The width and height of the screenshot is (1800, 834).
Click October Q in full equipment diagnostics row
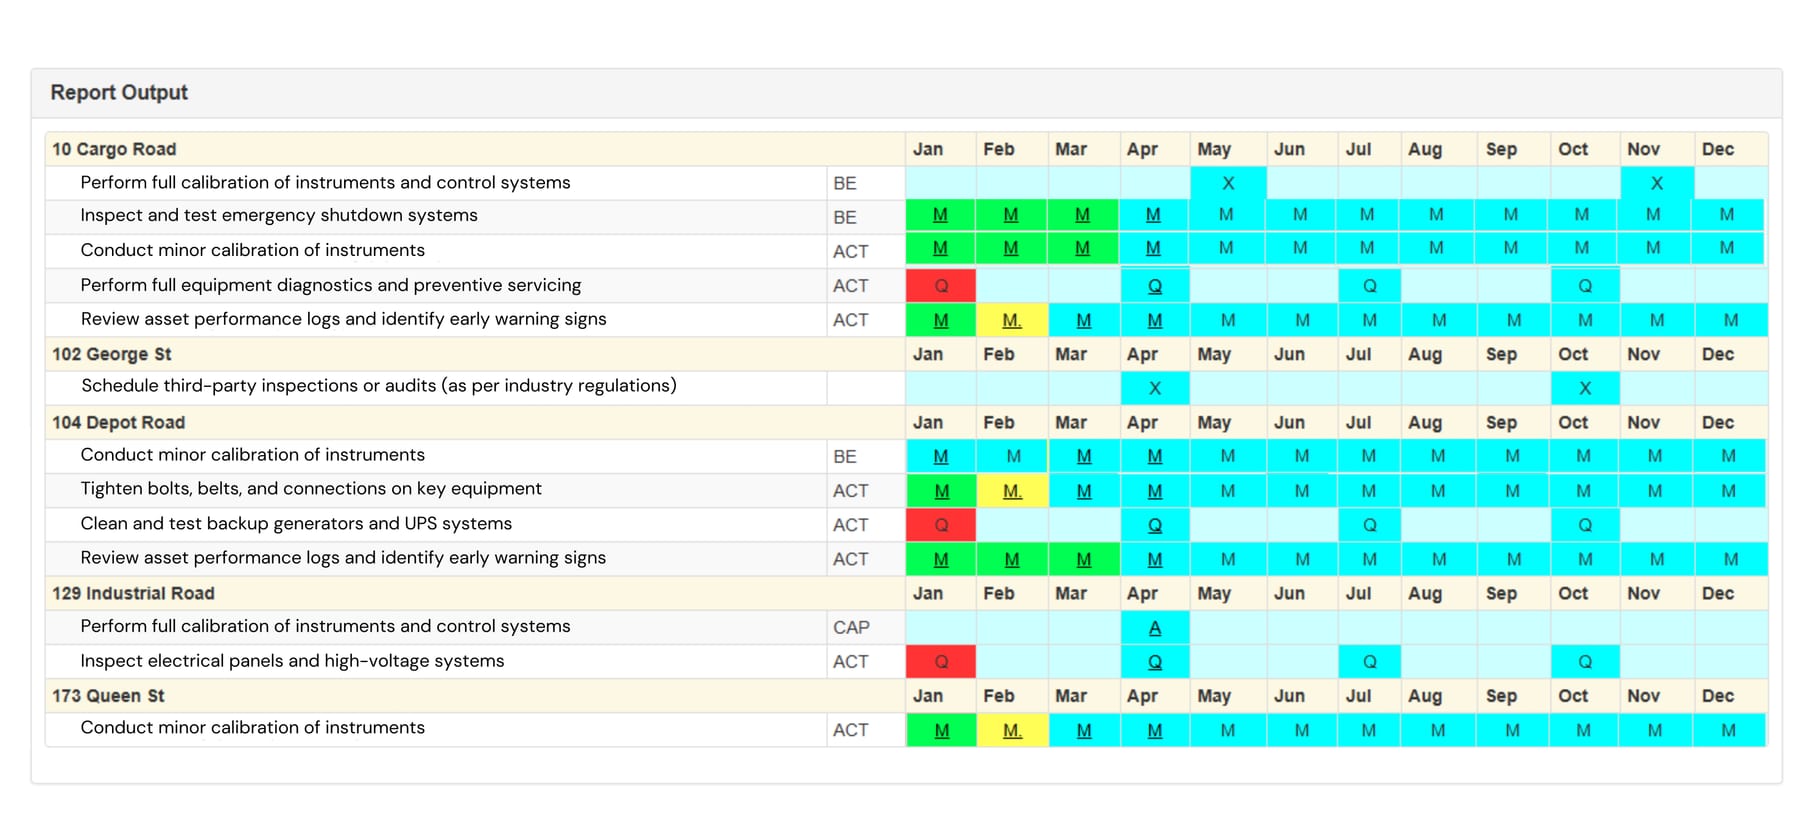(x=1585, y=286)
